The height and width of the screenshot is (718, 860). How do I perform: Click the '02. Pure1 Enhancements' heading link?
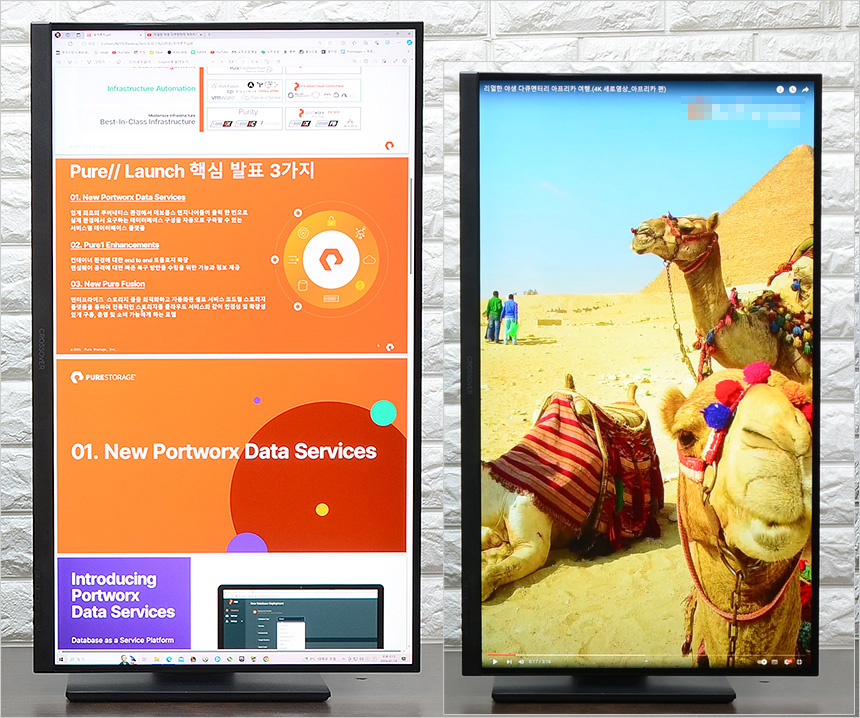point(114,245)
